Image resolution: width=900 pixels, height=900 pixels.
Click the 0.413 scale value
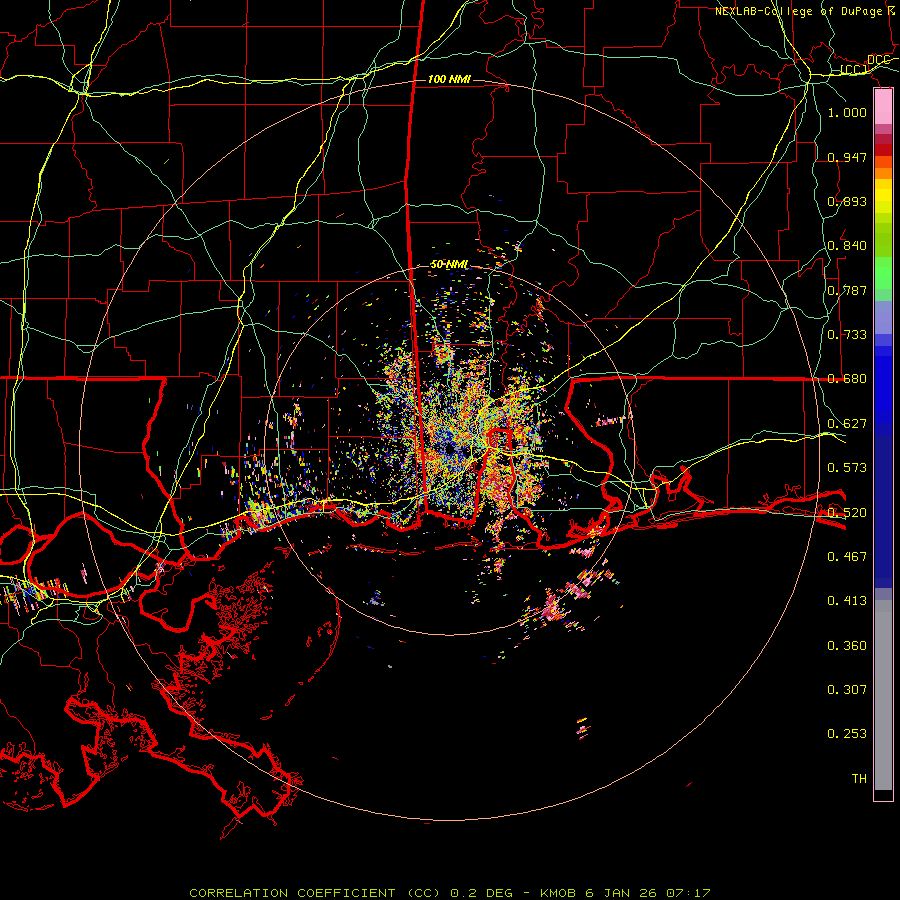click(847, 601)
